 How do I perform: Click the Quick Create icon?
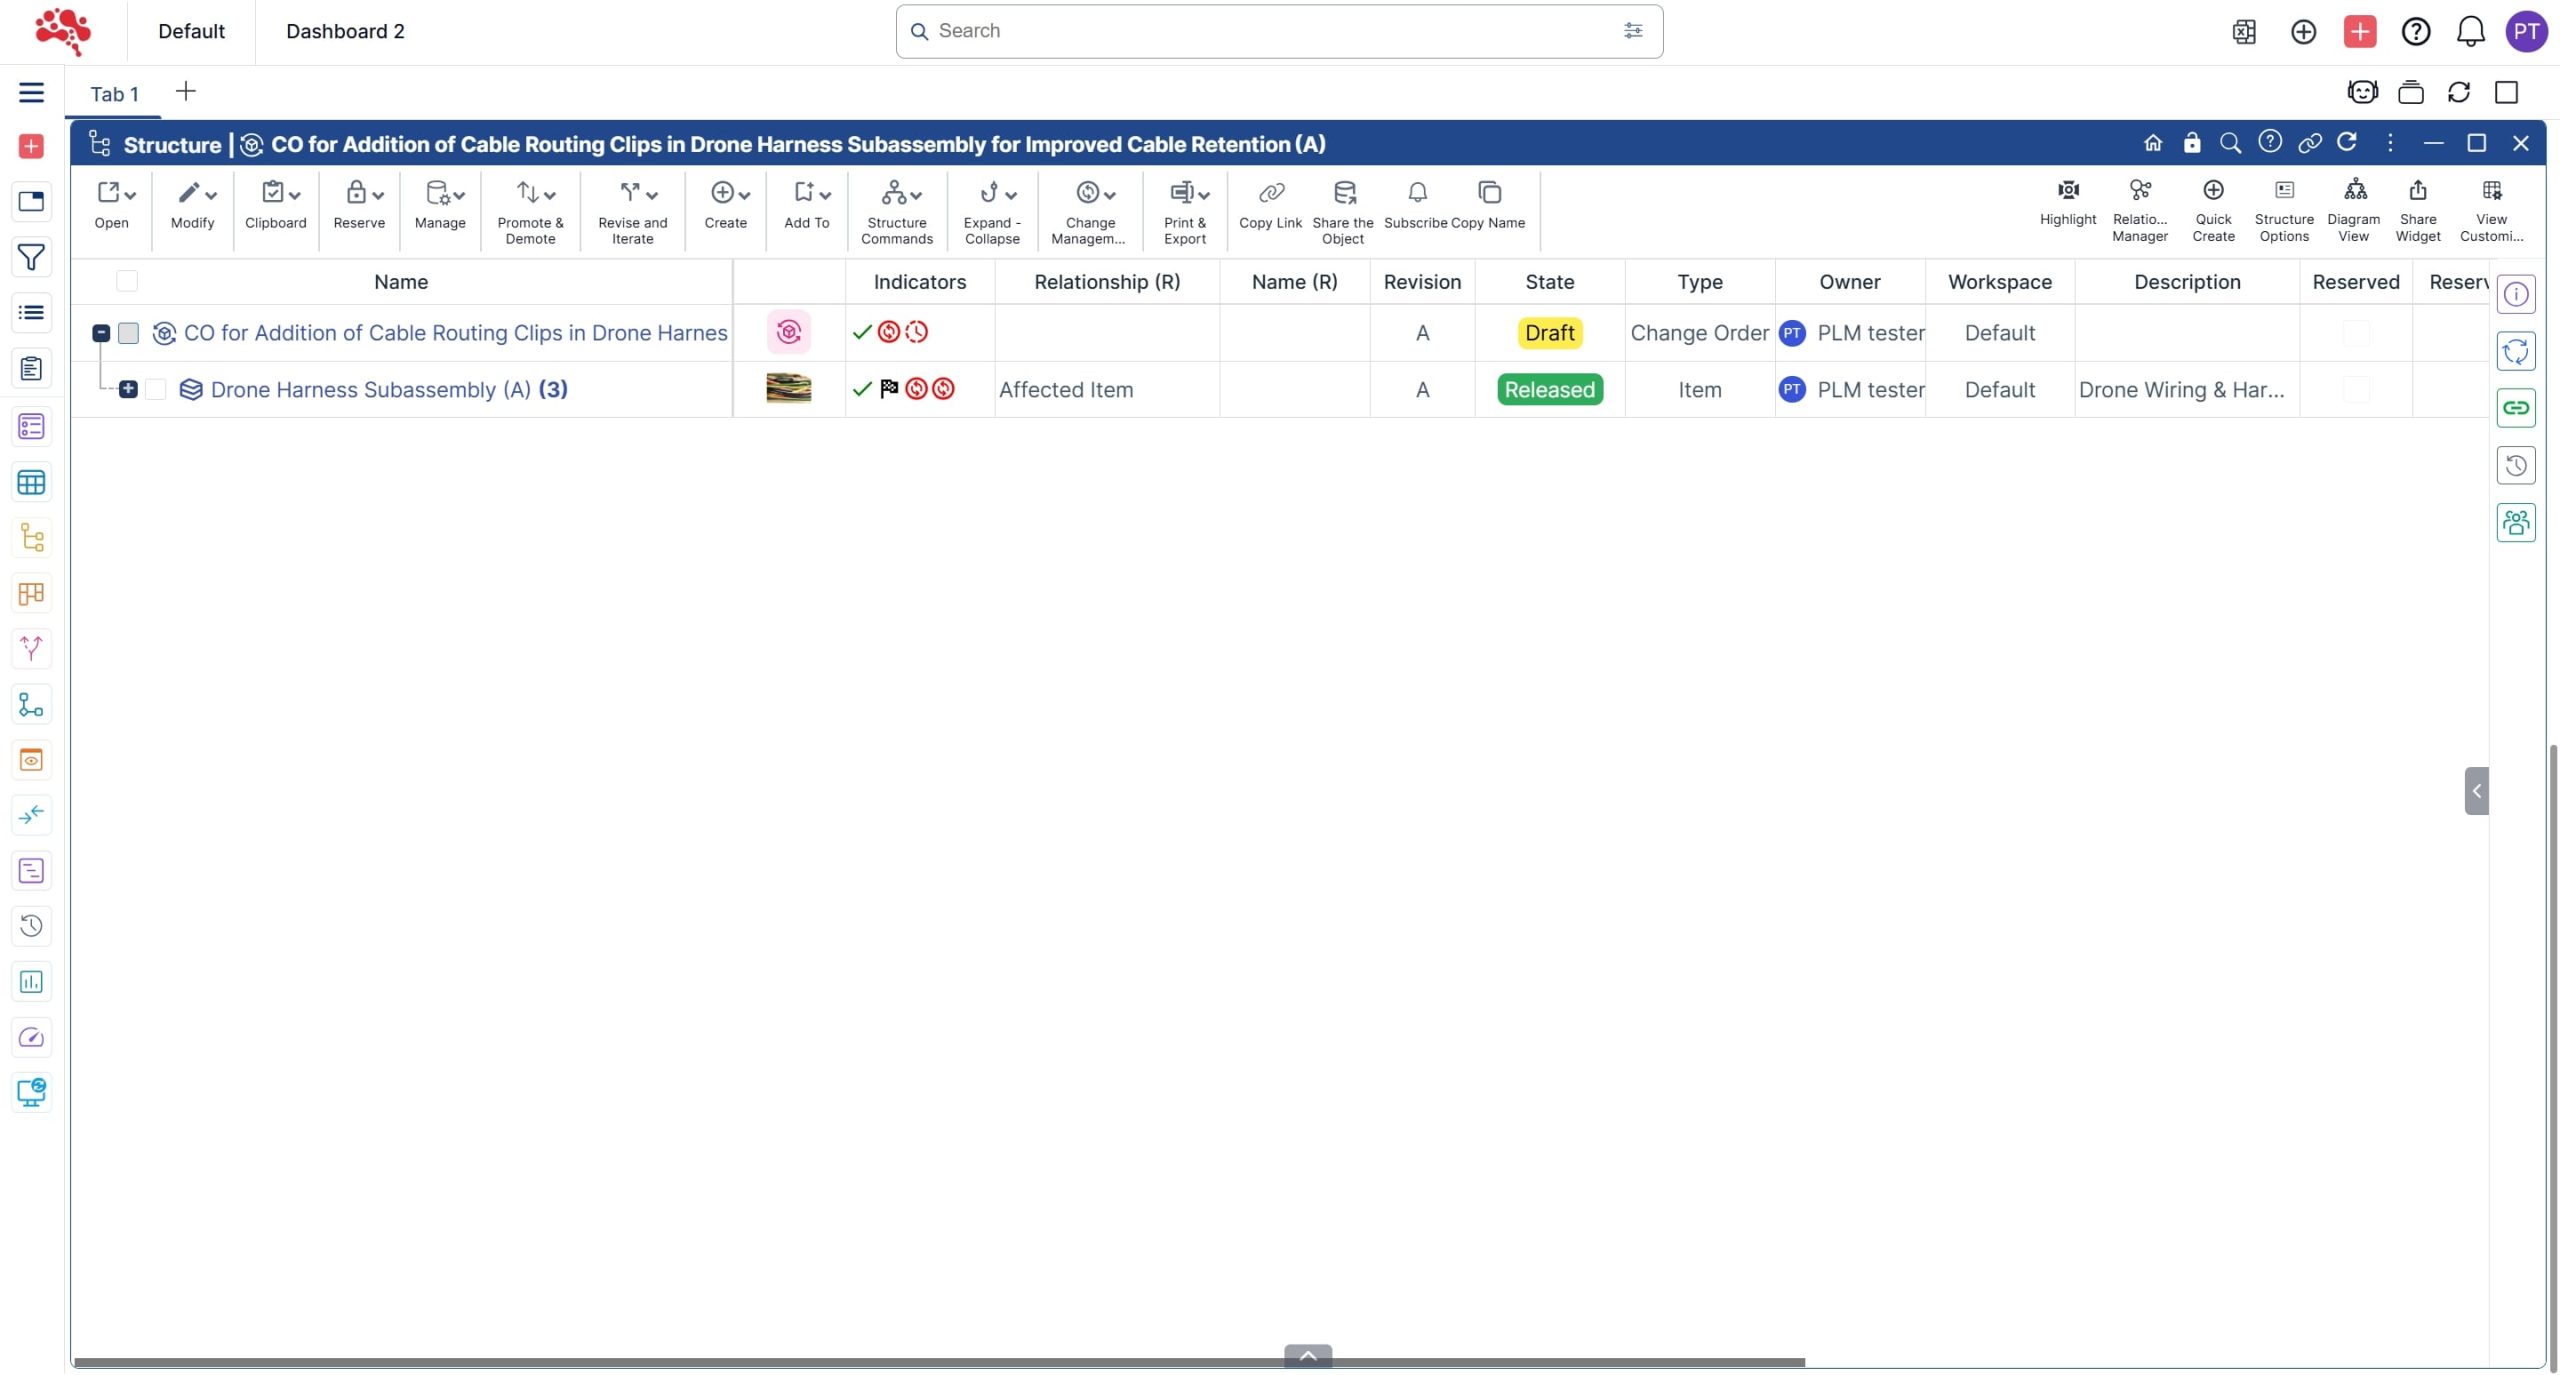coord(2212,190)
